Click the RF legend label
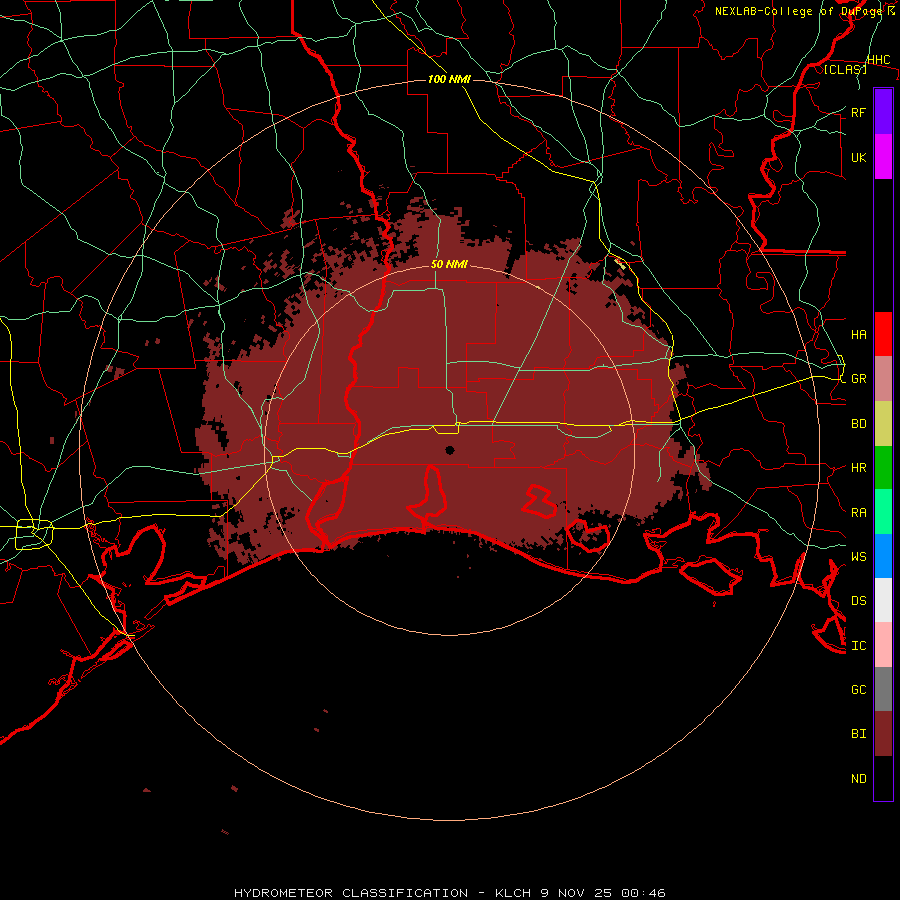 pyautogui.click(x=858, y=112)
